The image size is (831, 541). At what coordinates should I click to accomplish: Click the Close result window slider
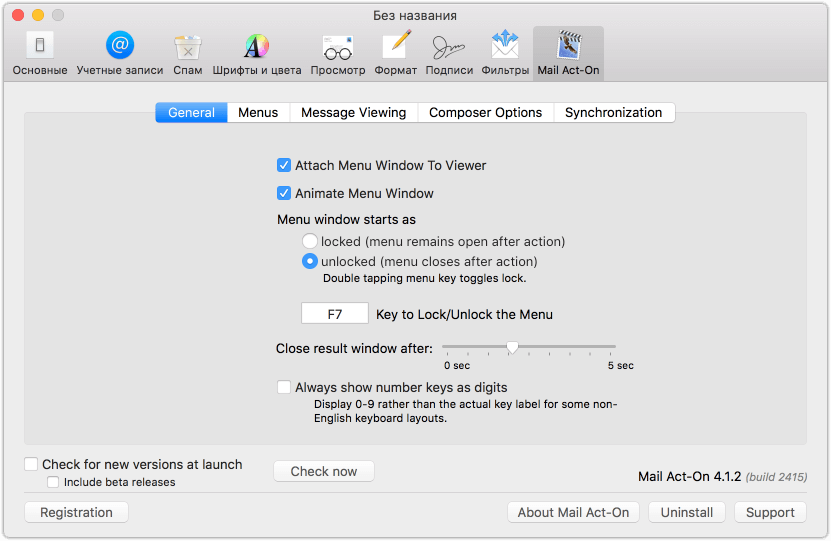pyautogui.click(x=528, y=347)
